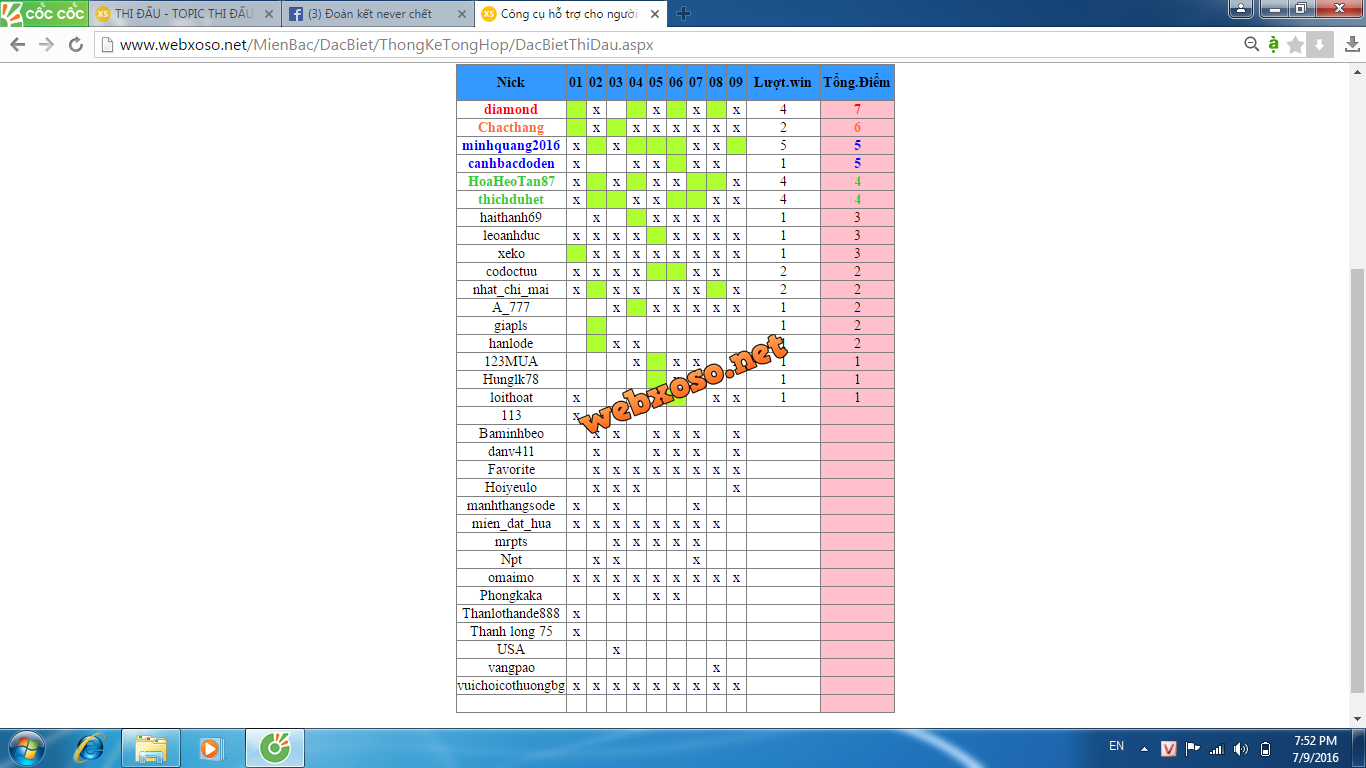Viewport: 1366px width, 768px height.
Task: Click the nick codoctuu
Action: click(511, 272)
